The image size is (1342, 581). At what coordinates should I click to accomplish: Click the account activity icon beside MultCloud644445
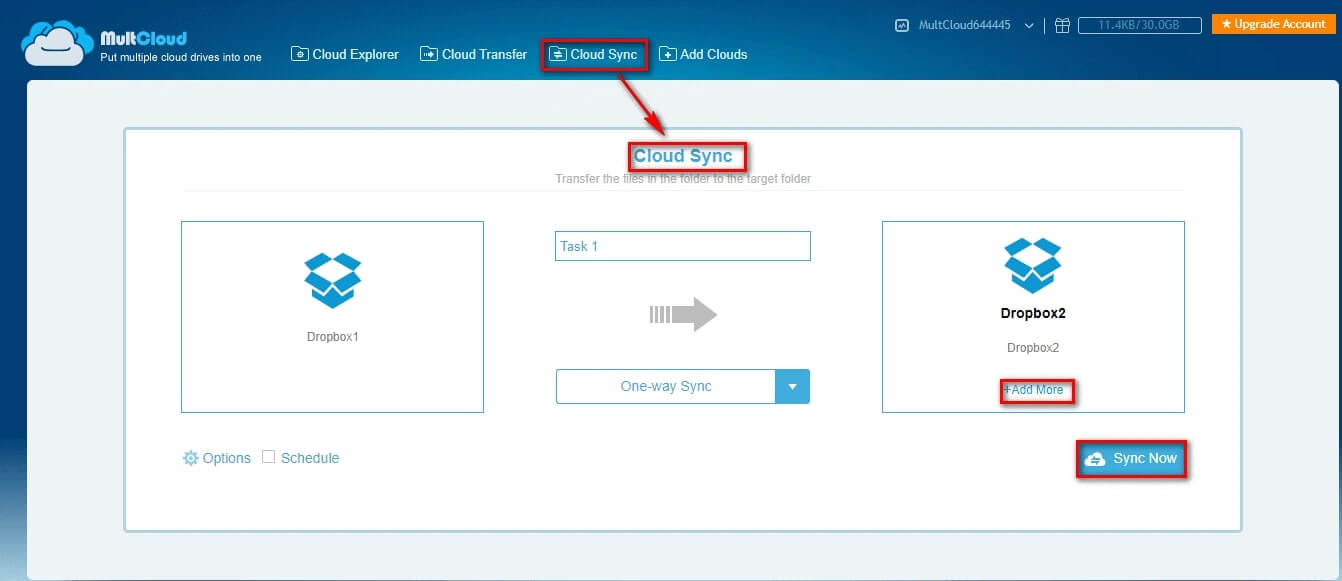[902, 25]
